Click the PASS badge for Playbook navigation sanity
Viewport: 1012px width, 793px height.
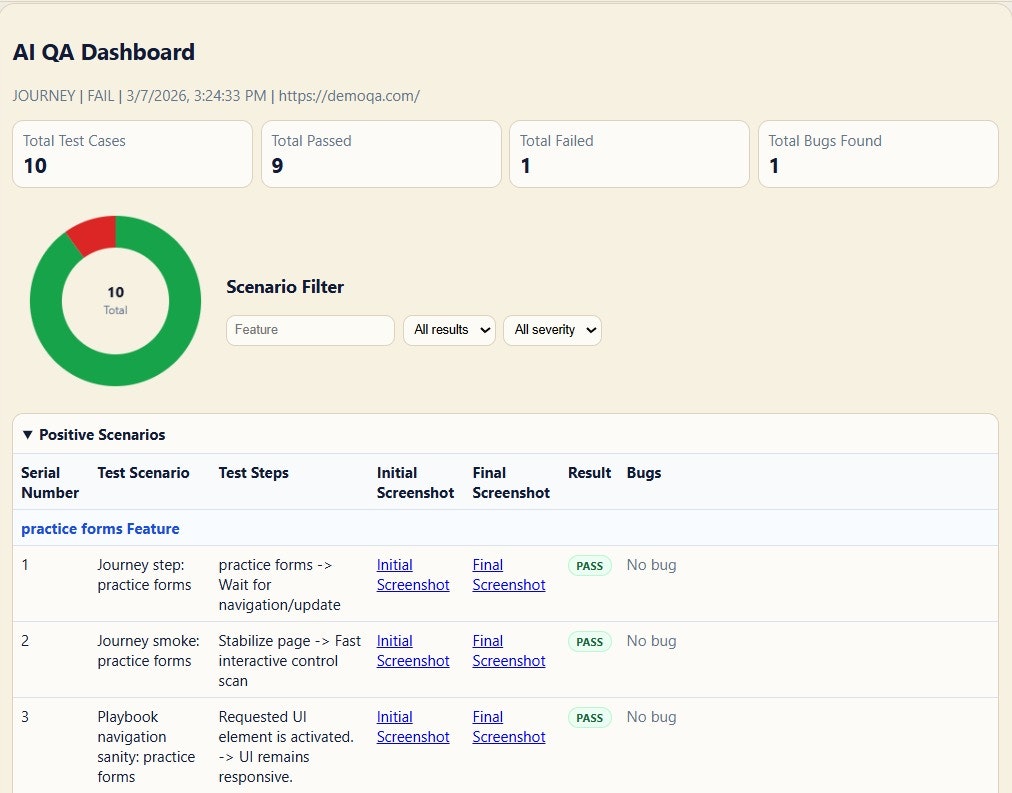click(x=589, y=717)
